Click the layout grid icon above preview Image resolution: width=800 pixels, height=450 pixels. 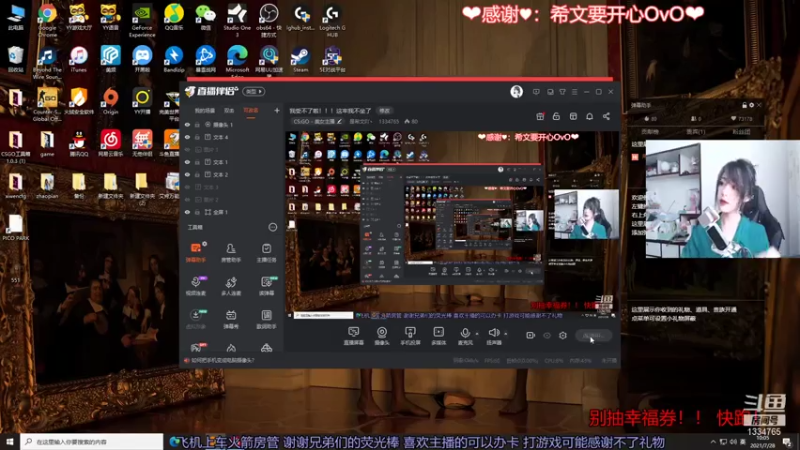pos(573,116)
